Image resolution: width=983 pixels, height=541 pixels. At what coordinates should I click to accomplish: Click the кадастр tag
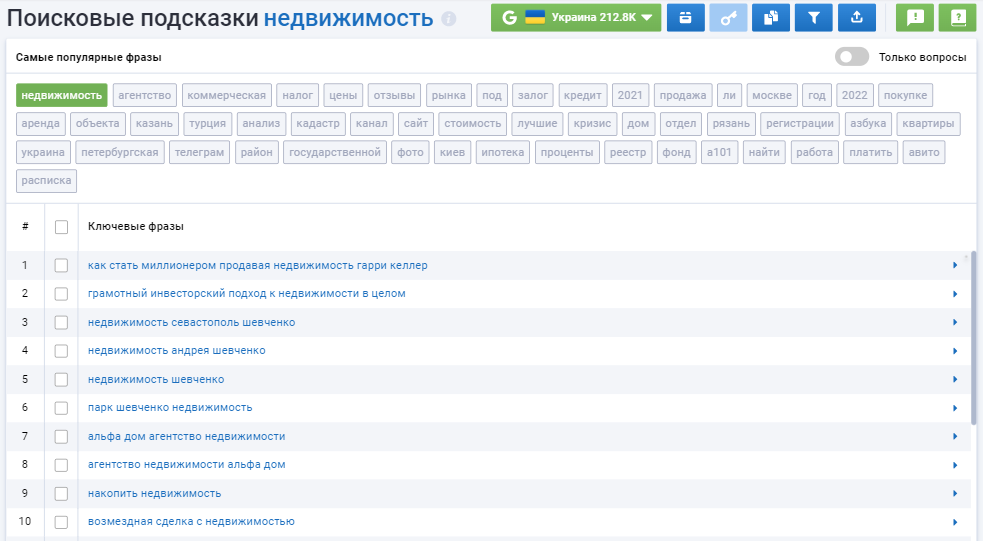point(318,123)
